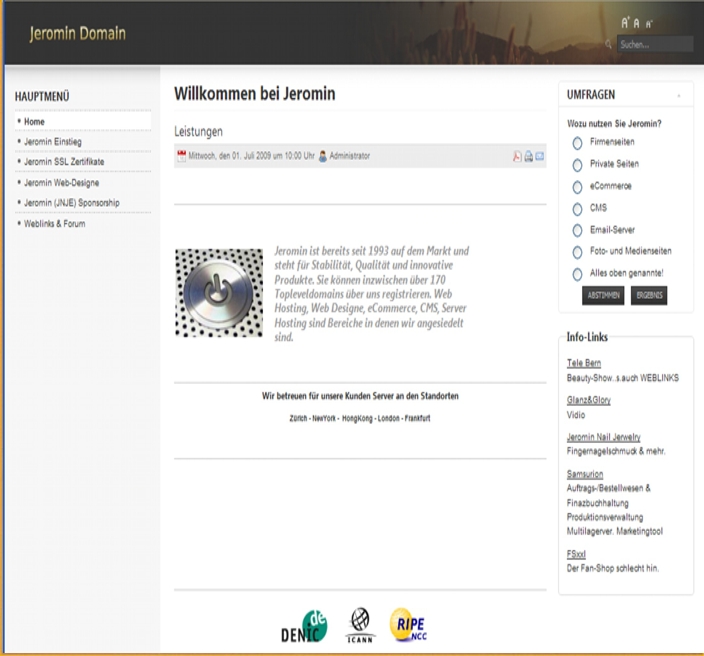Image resolution: width=704 pixels, height=656 pixels.
Task: Choose the Email-Server poll option
Action: [577, 231]
